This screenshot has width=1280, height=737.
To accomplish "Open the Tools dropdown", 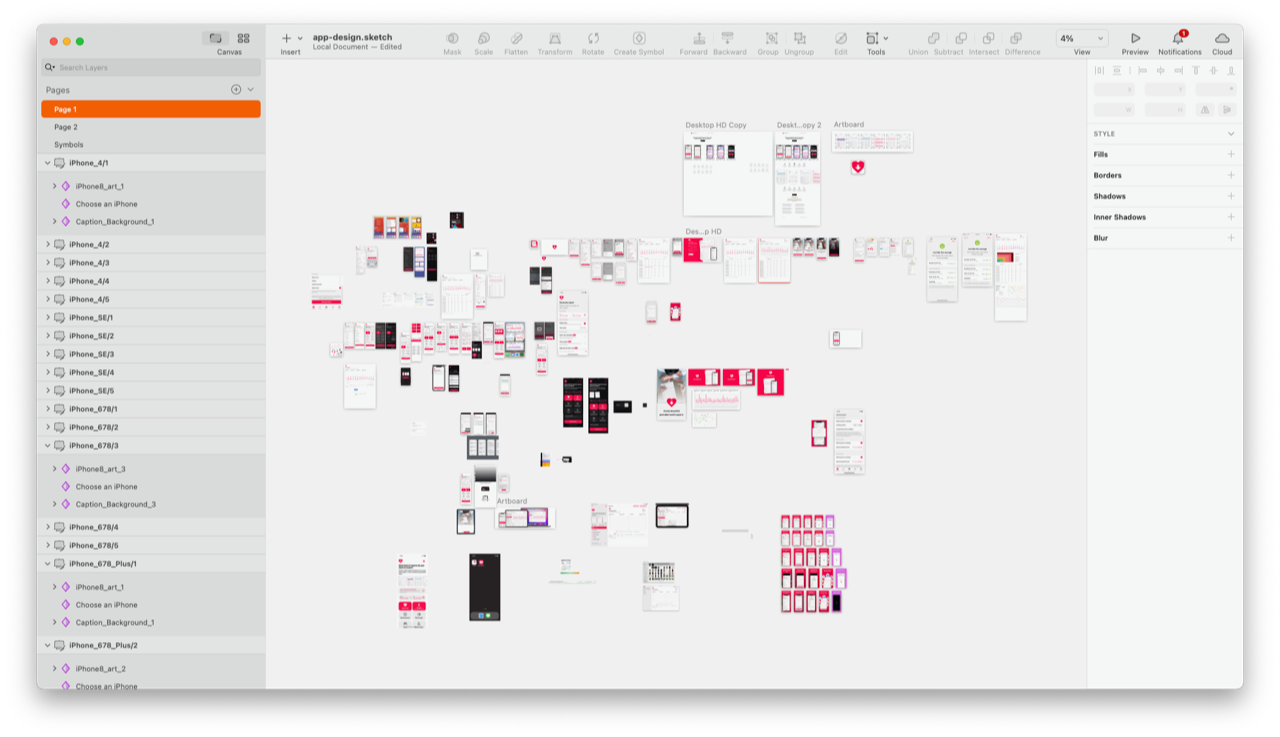I will pos(876,38).
